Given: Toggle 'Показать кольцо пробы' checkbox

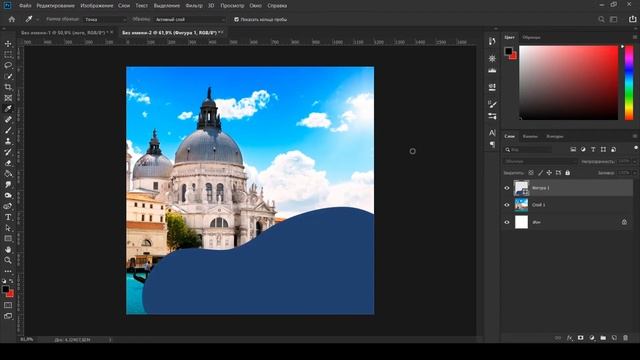Looking at the screenshot, I should pos(236,19).
